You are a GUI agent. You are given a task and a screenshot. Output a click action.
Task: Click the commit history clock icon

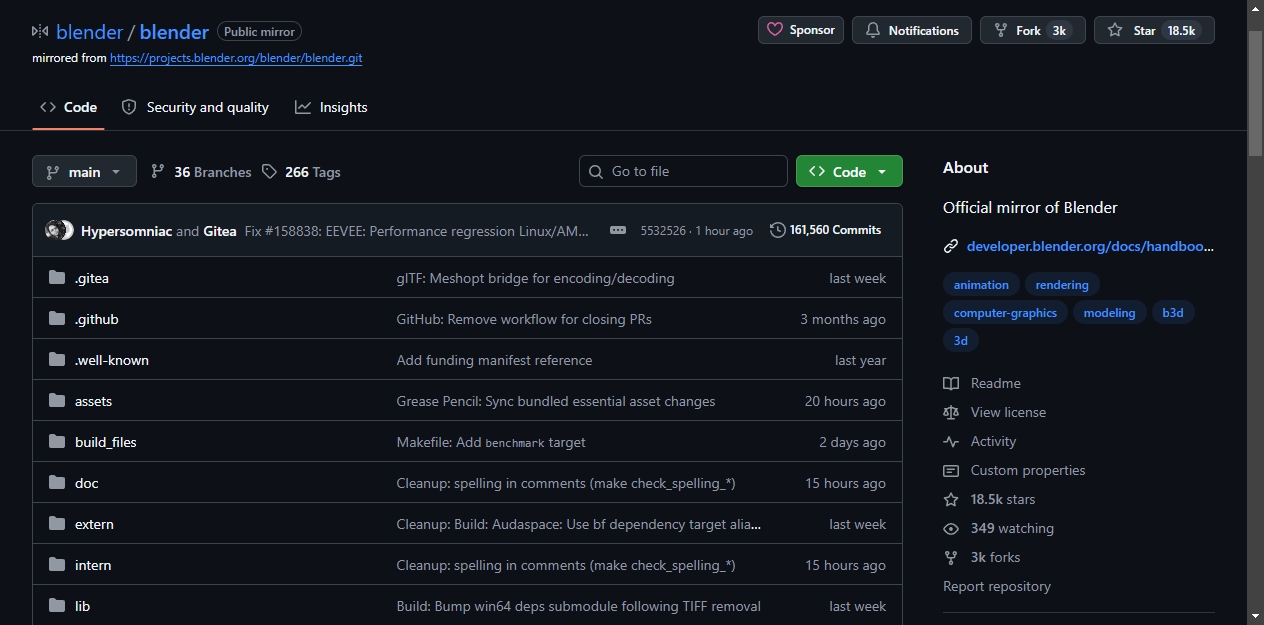click(x=778, y=230)
